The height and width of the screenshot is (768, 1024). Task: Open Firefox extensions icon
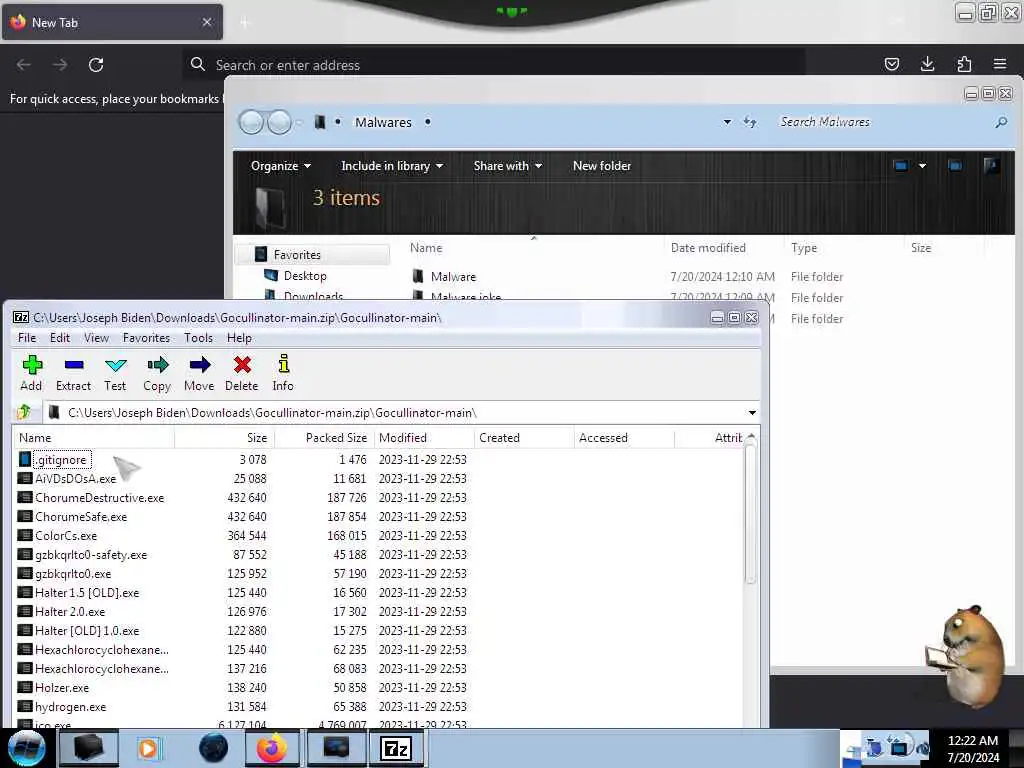pyautogui.click(x=964, y=64)
